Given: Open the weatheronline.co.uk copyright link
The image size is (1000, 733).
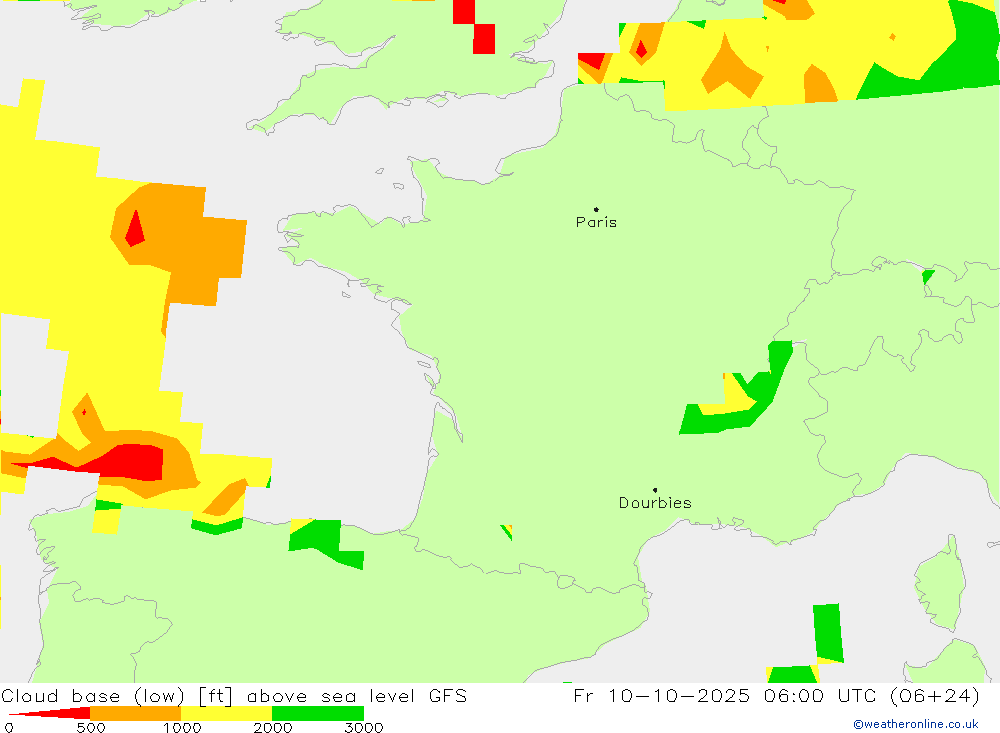Looking at the screenshot, I should (x=916, y=724).
